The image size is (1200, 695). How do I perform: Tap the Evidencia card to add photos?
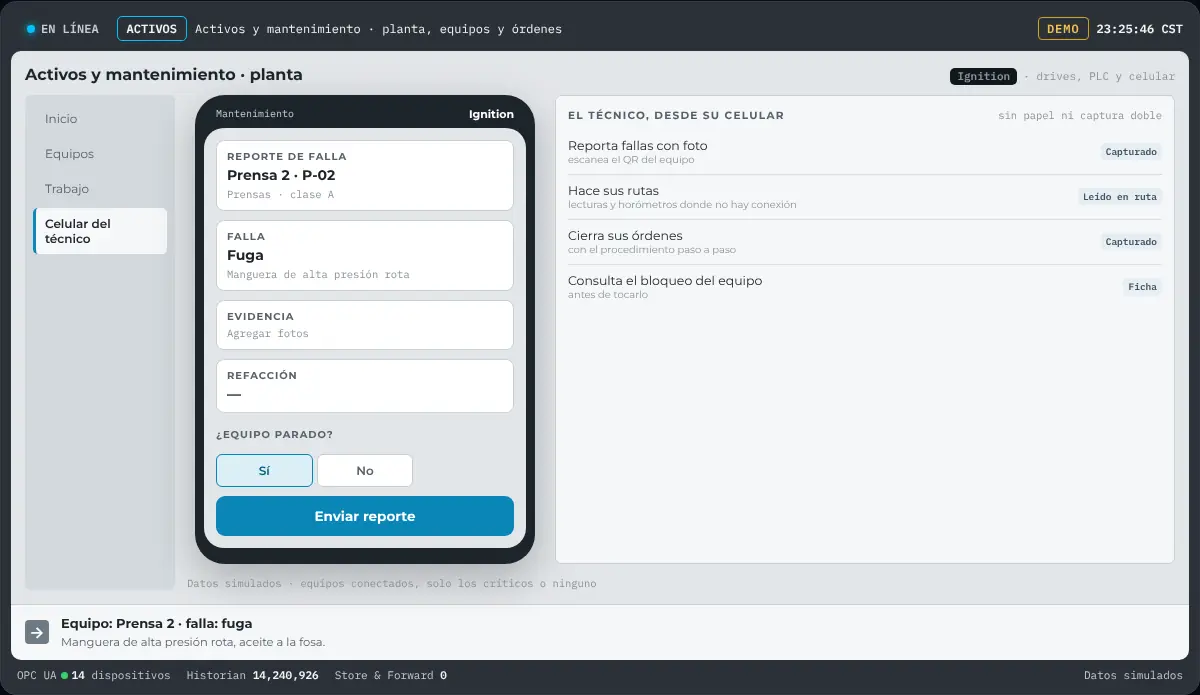[x=365, y=325]
